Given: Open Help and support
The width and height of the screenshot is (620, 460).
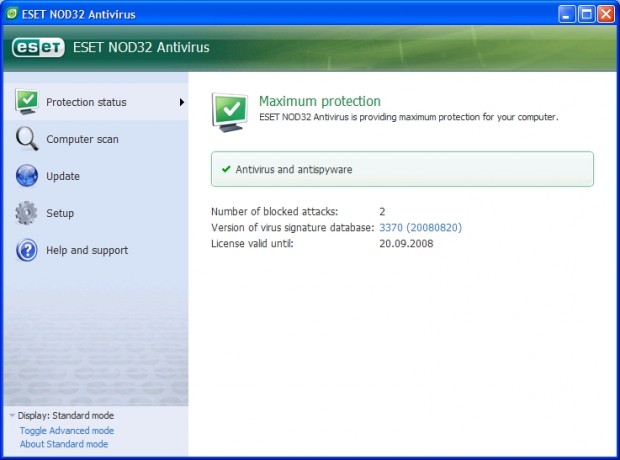Looking at the screenshot, I should 96,250.
